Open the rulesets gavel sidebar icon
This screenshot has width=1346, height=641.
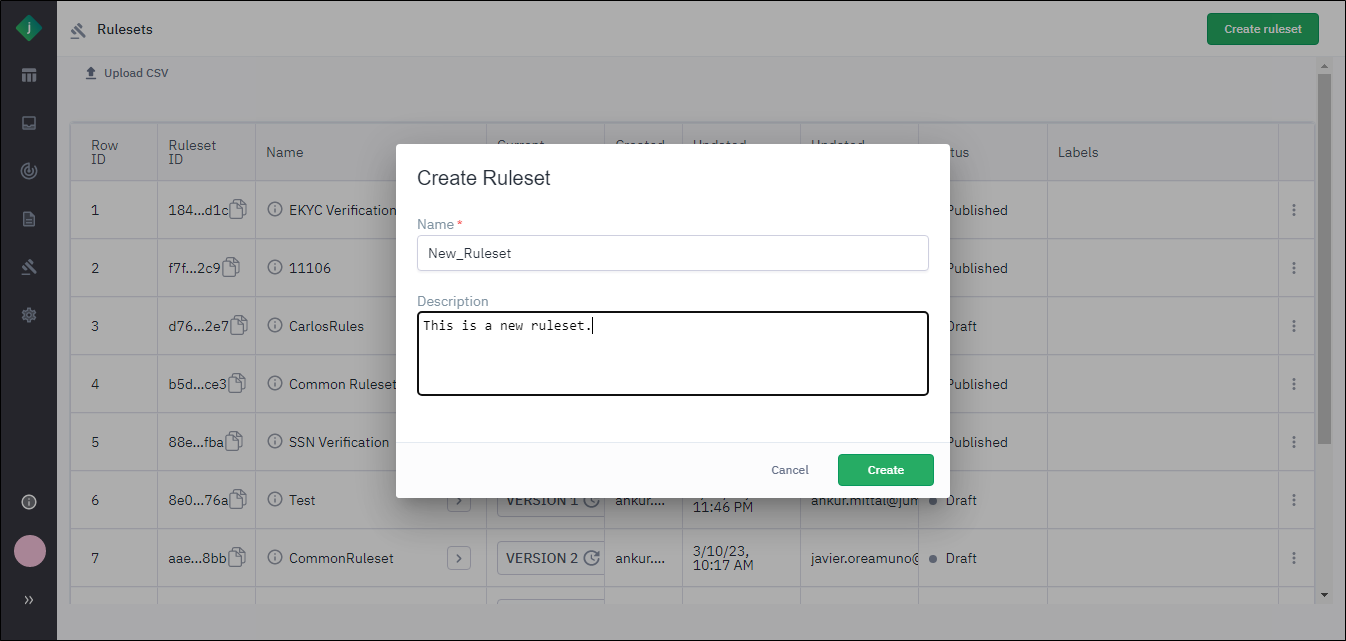pyautogui.click(x=29, y=267)
